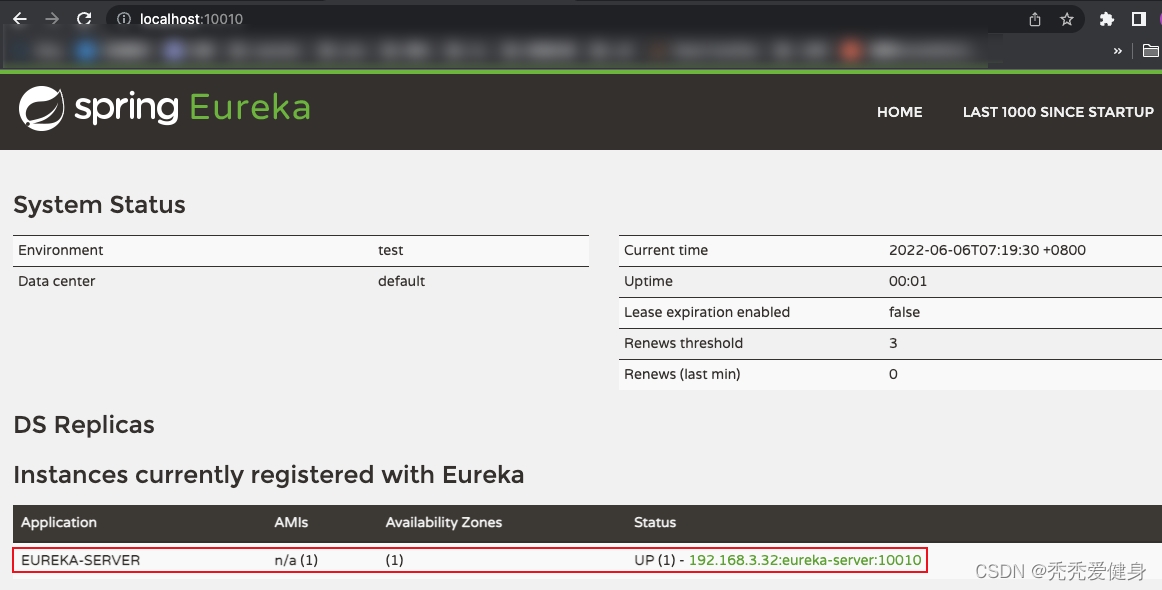Open LAST 1000 SINCE STARTUP link
Screen dimensions: 1162x590
pyautogui.click(x=1058, y=112)
